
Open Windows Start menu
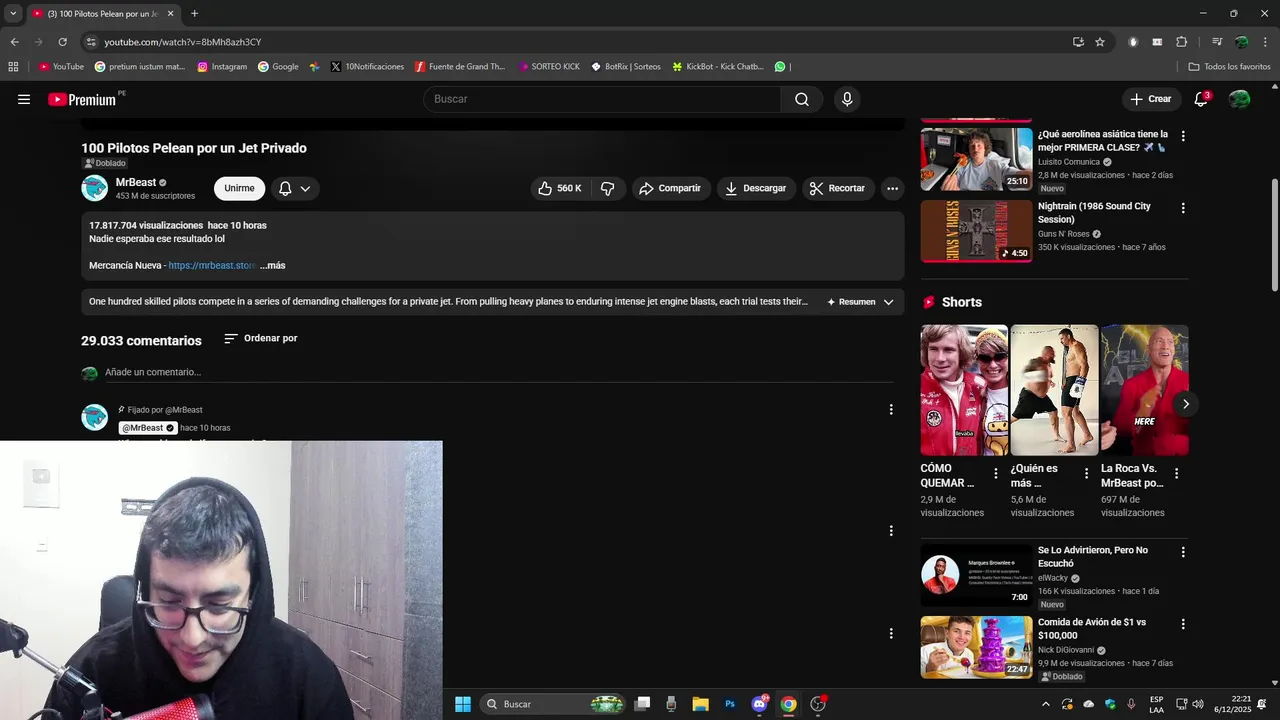coord(463,704)
